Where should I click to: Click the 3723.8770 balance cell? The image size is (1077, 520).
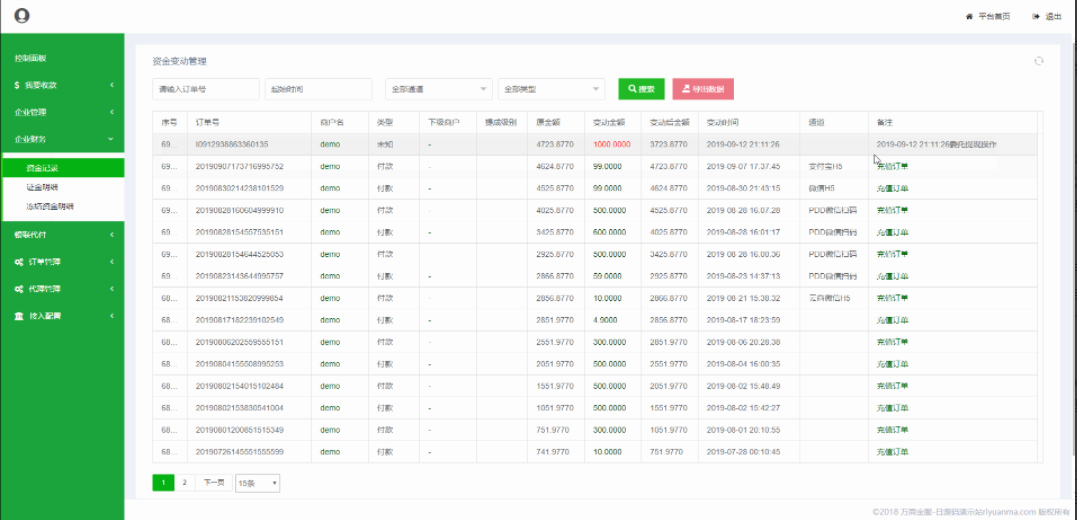[668, 144]
